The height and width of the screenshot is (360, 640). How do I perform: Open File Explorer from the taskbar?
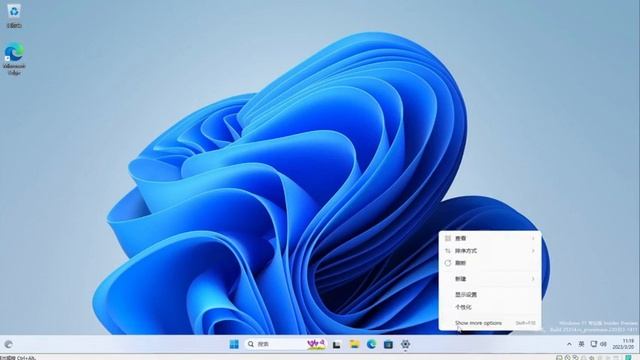tap(354, 344)
